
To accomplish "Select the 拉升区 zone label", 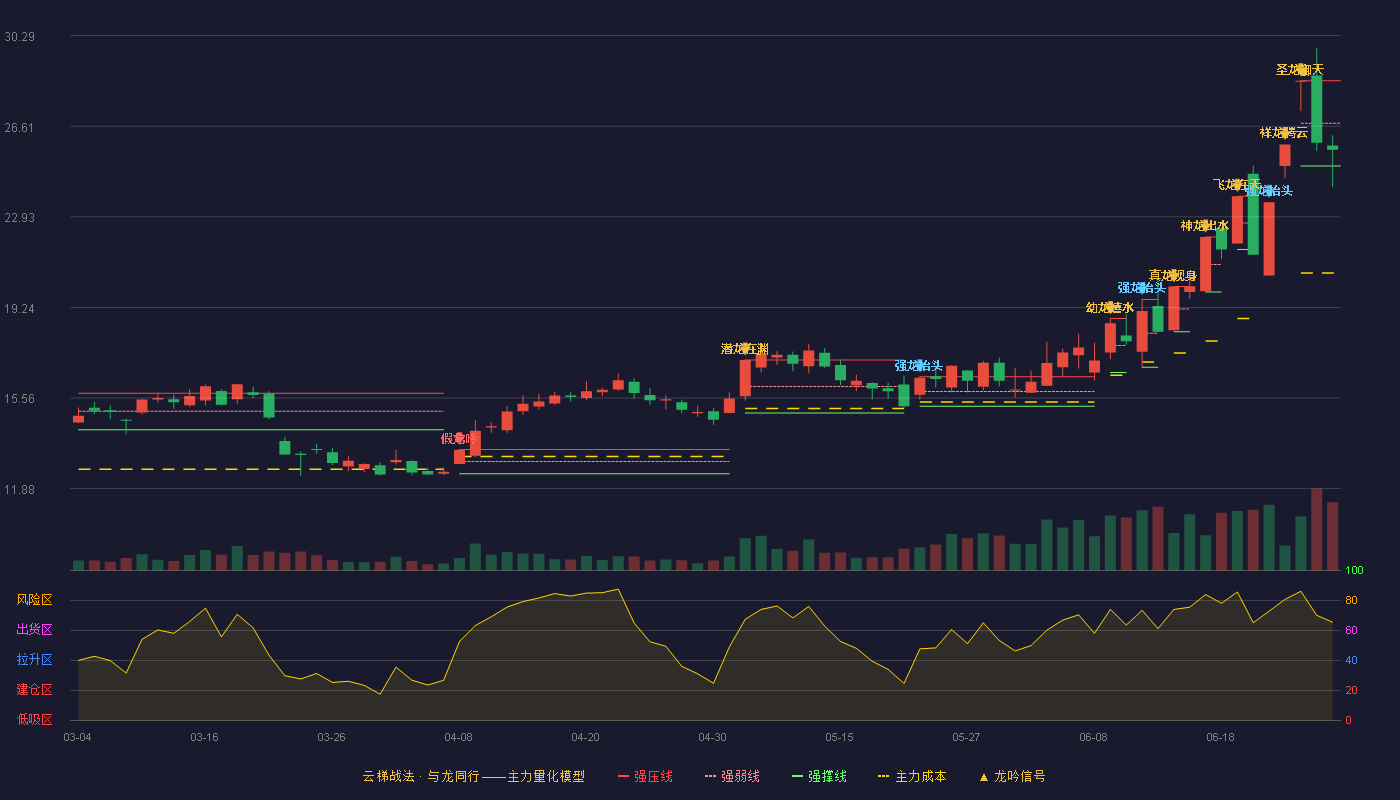I will pyautogui.click(x=34, y=660).
